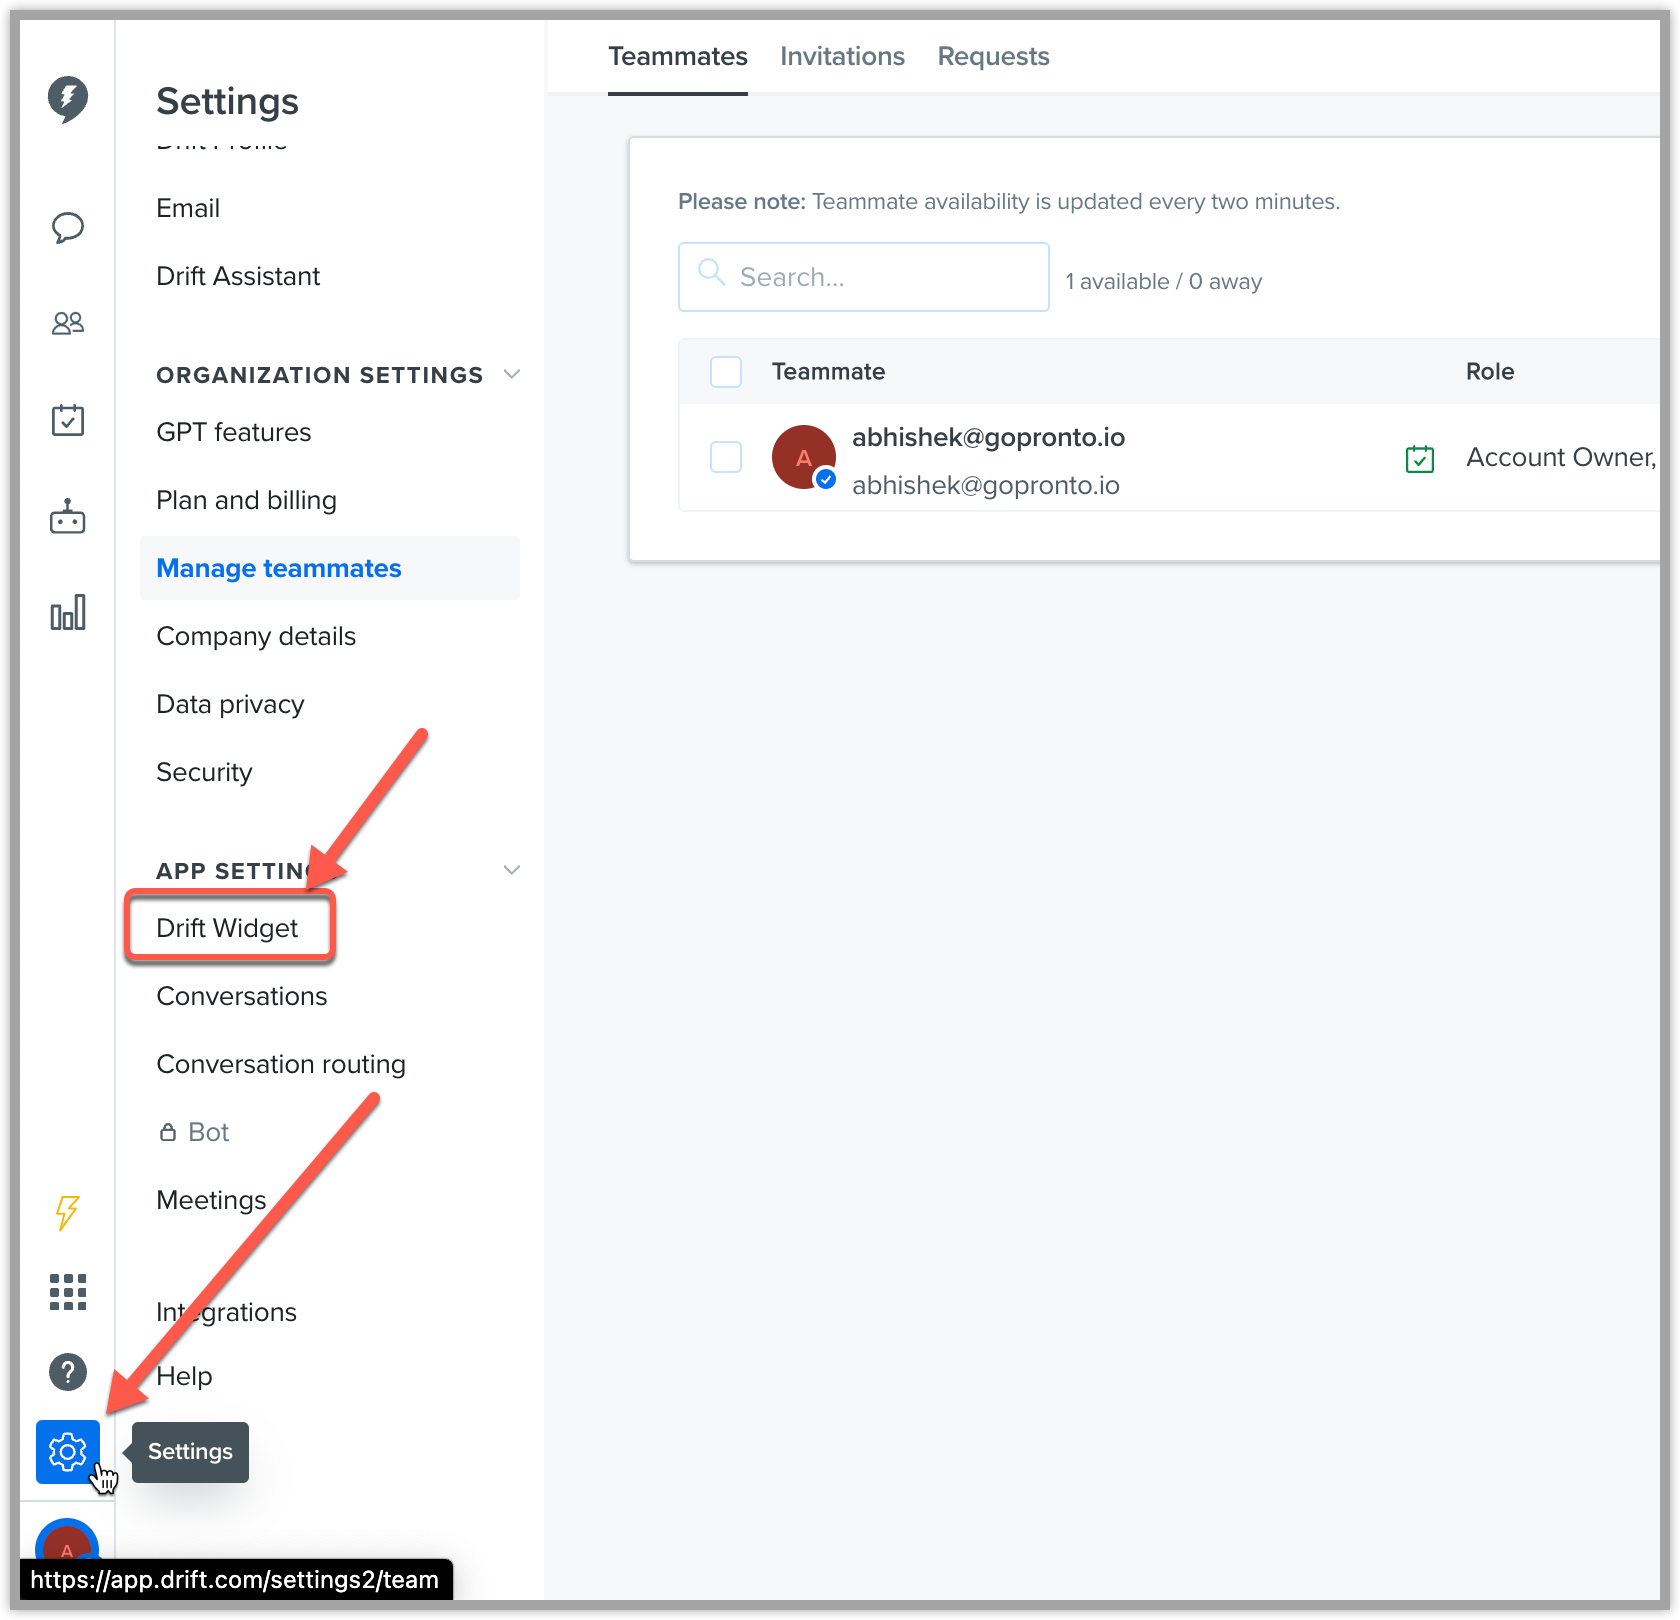Open Email settings
The height and width of the screenshot is (1620, 1680).
(188, 208)
